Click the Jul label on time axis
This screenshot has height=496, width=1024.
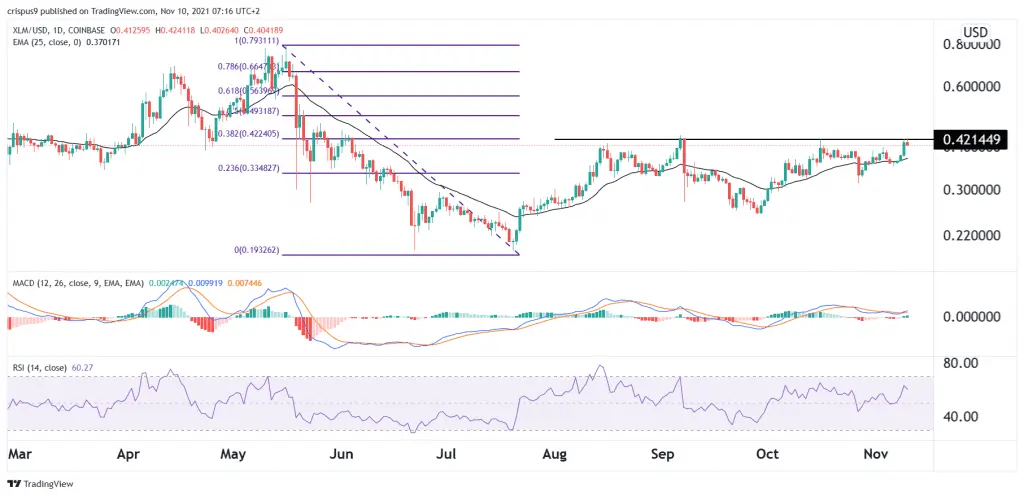(x=447, y=454)
